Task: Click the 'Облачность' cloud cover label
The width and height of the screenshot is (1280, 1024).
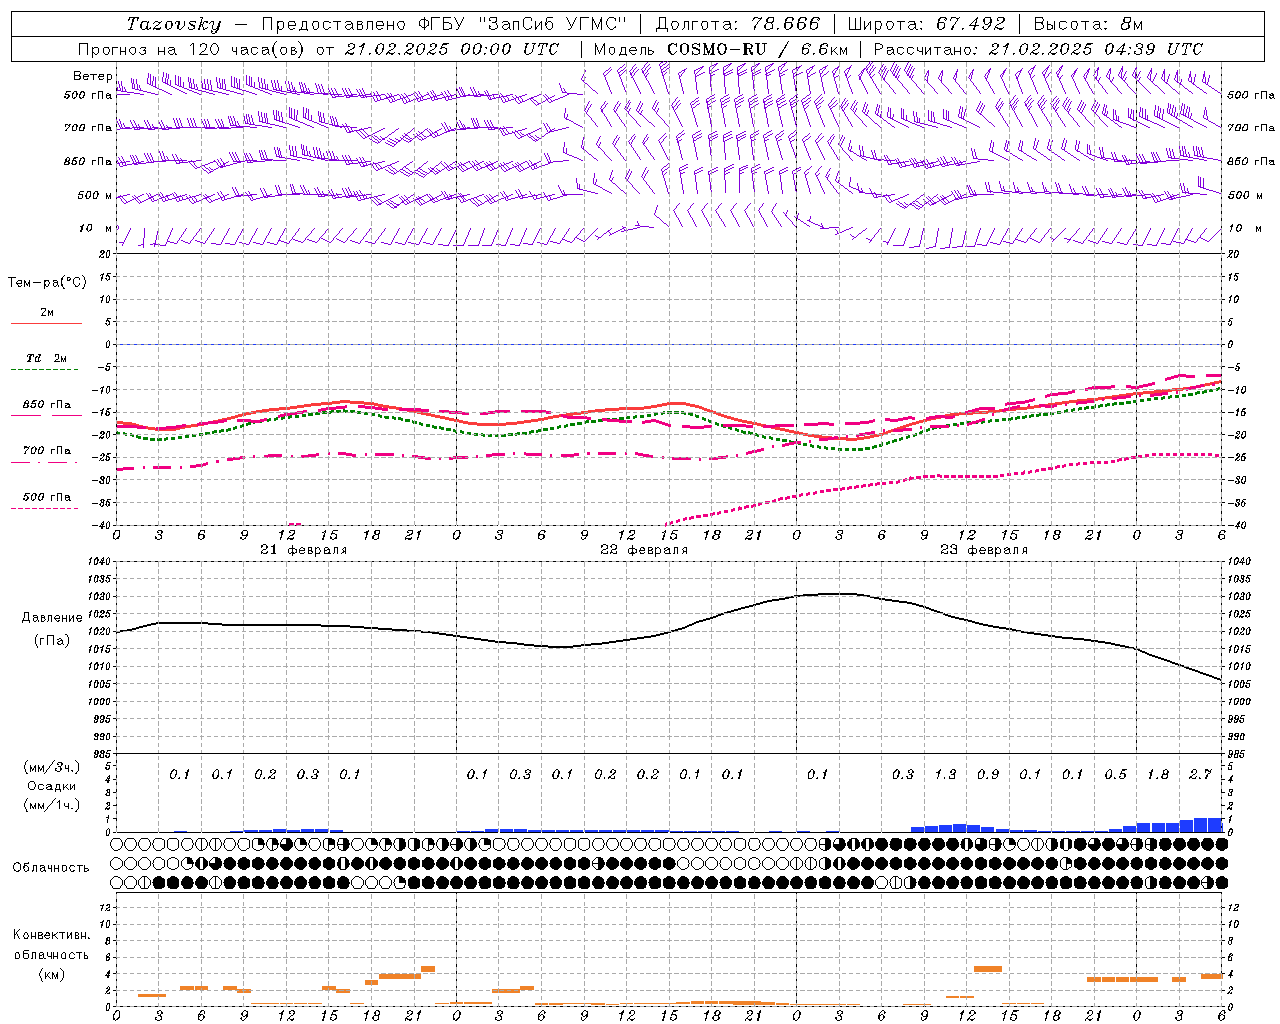Action: (x=51, y=867)
